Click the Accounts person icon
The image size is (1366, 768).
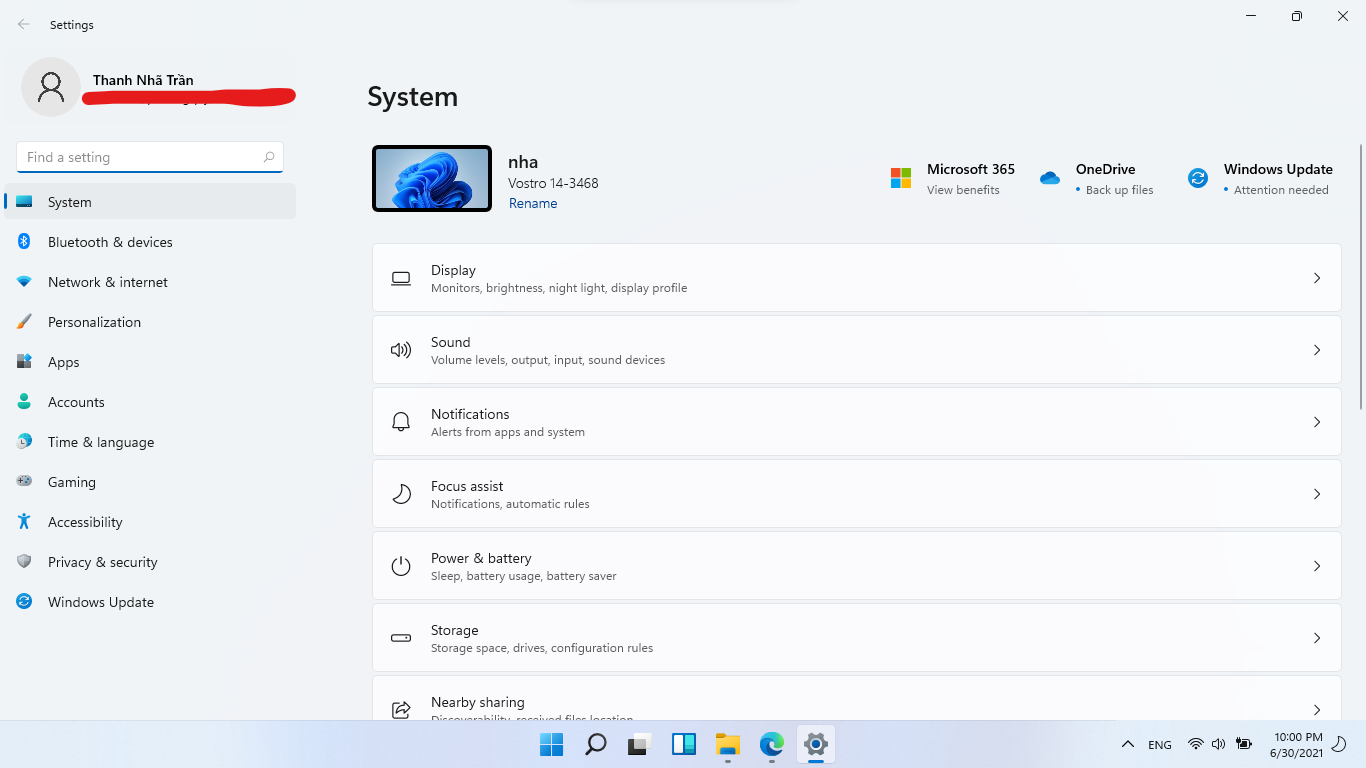tap(24, 402)
